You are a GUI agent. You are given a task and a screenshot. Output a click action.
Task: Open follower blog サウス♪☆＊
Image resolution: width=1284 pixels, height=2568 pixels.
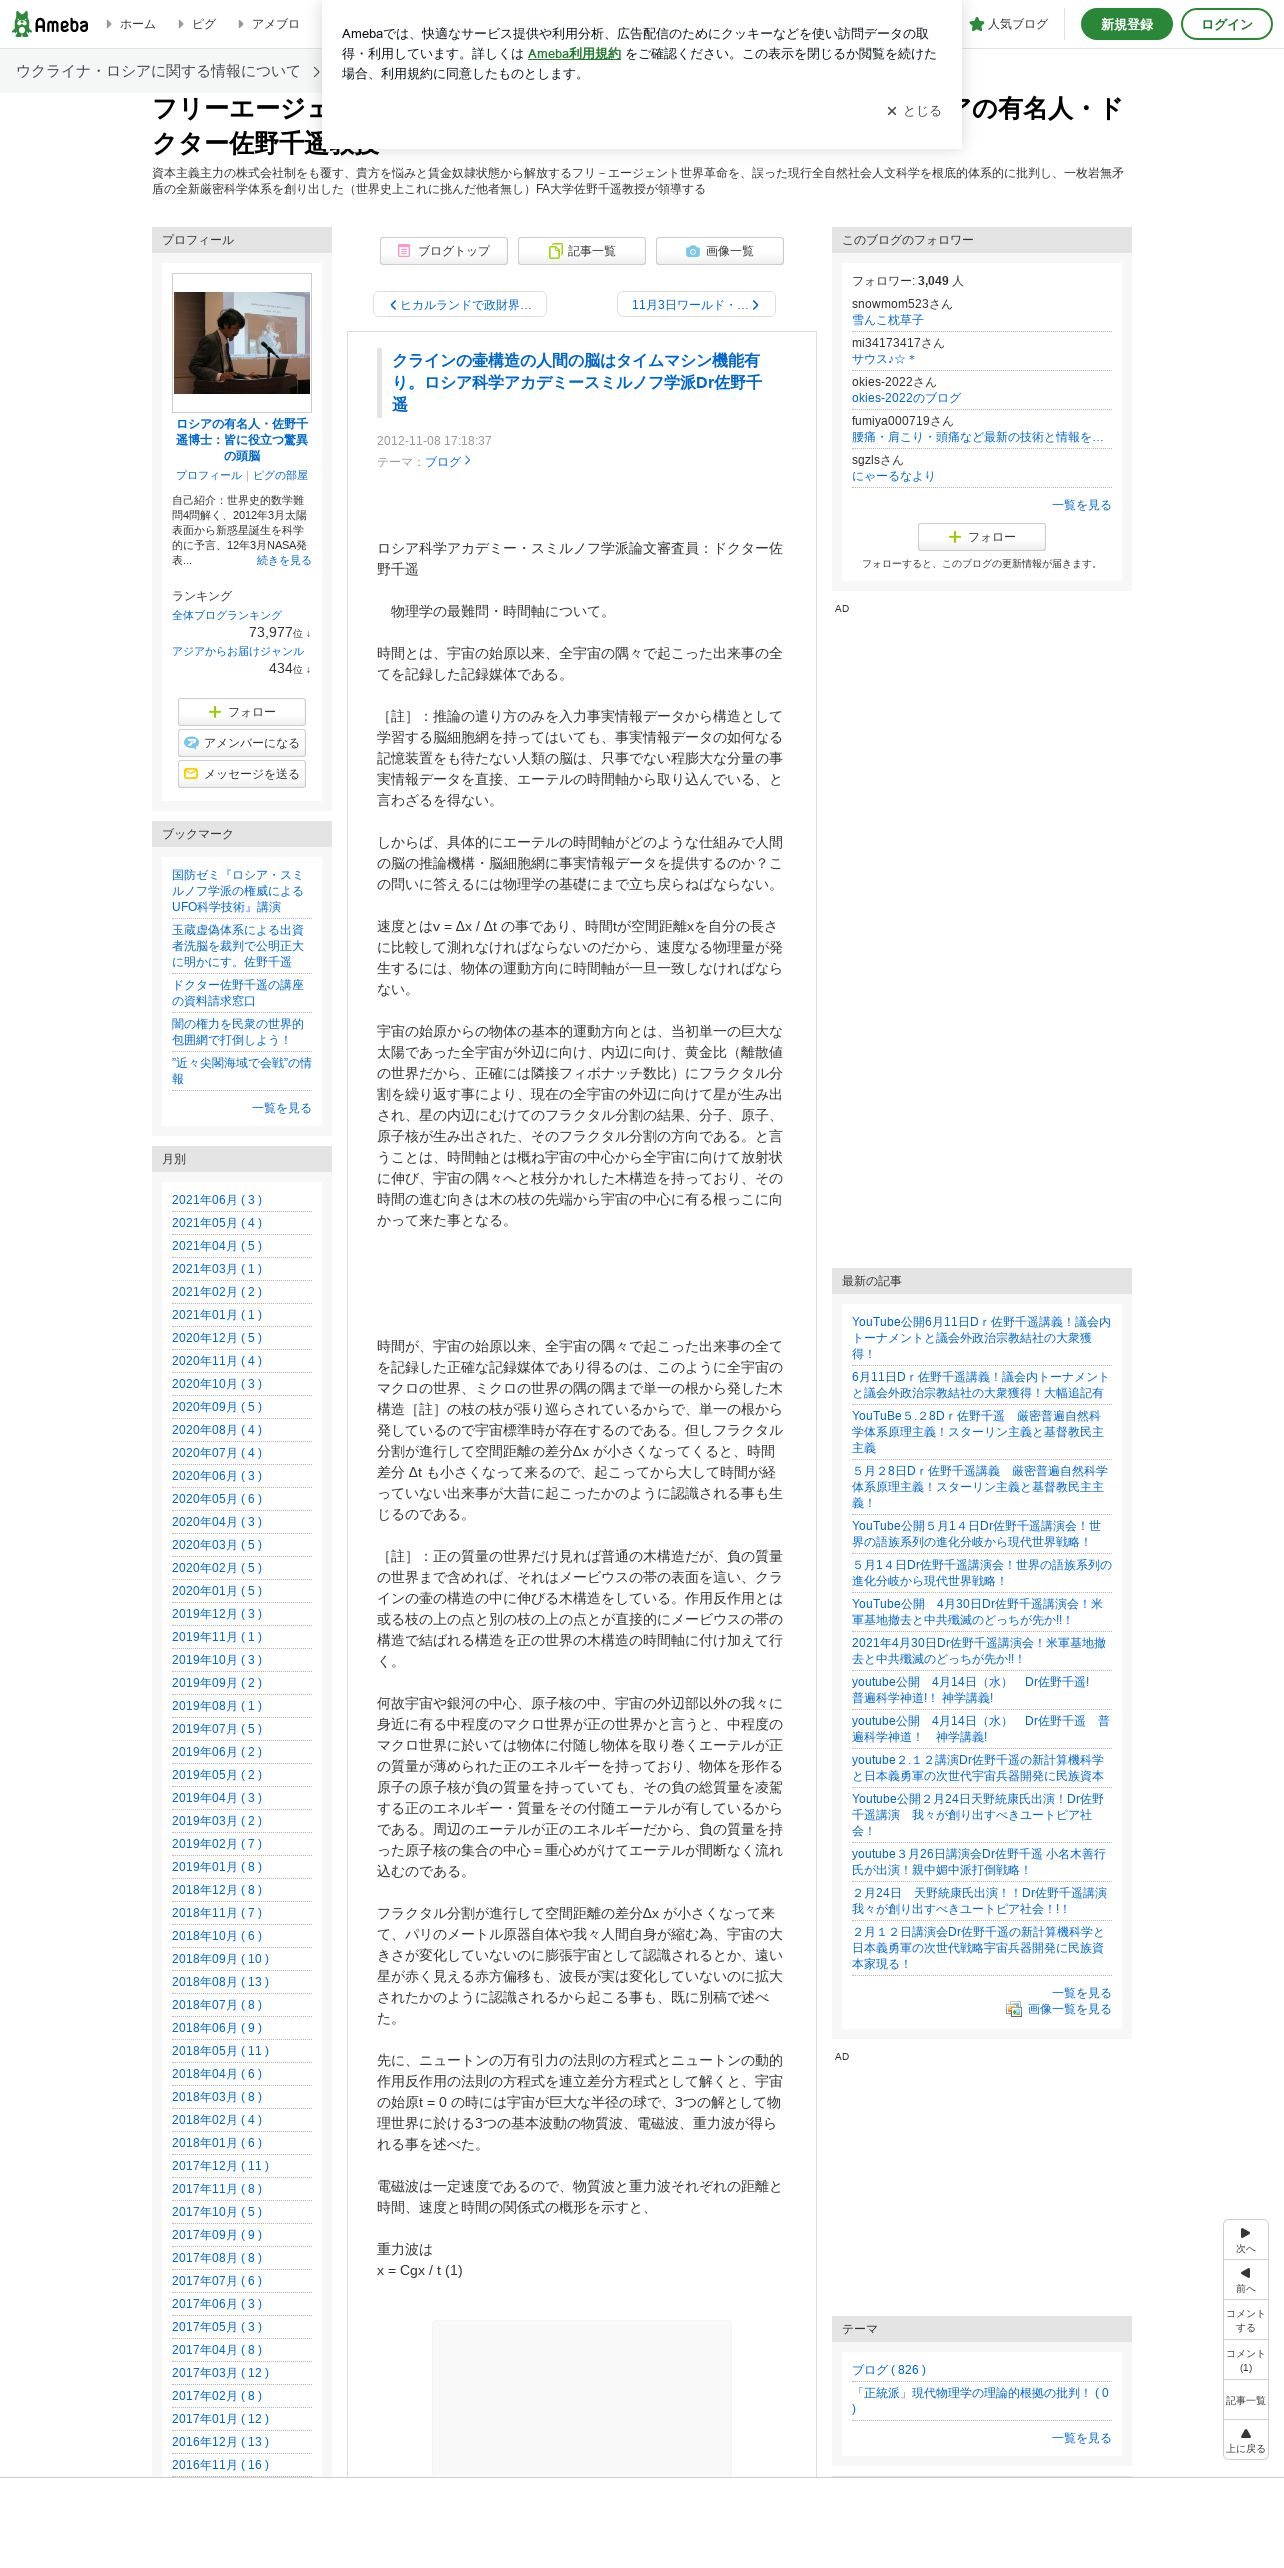coord(883,359)
